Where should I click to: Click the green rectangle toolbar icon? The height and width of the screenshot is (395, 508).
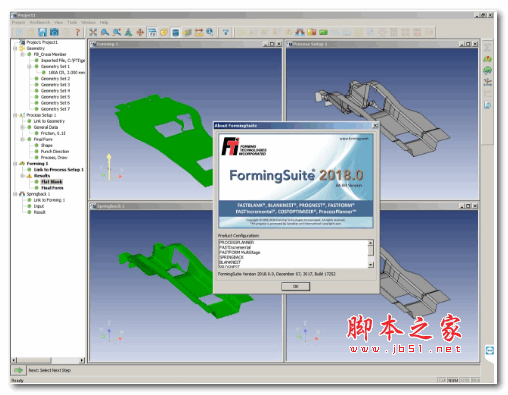[323, 32]
